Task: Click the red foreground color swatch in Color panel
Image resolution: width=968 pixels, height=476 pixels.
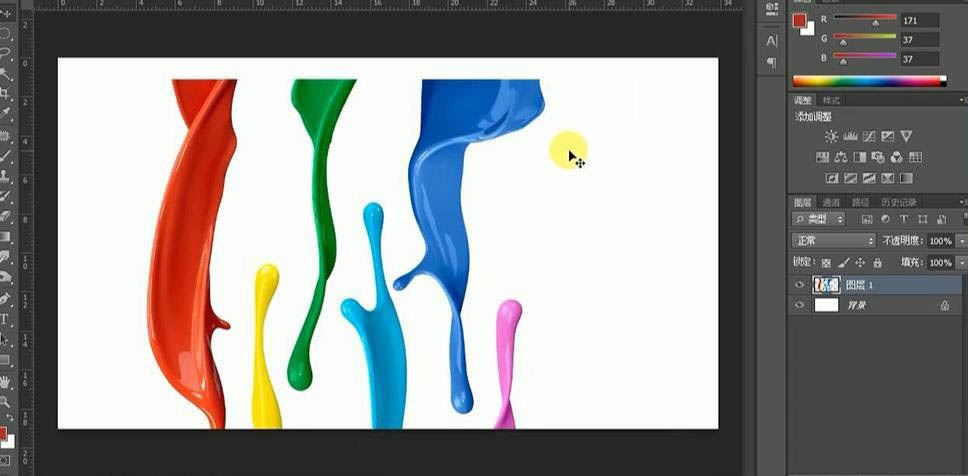Action: [x=799, y=21]
